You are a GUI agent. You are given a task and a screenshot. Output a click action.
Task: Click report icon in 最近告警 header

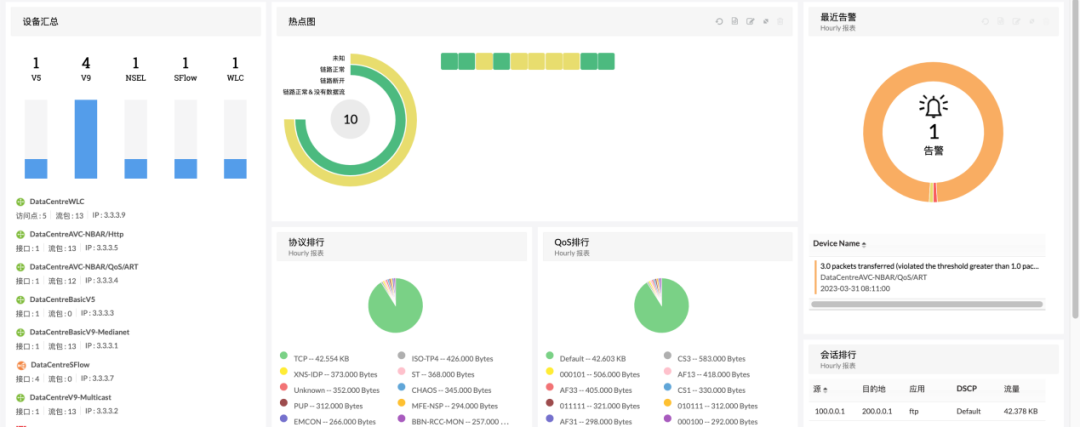tap(1001, 21)
